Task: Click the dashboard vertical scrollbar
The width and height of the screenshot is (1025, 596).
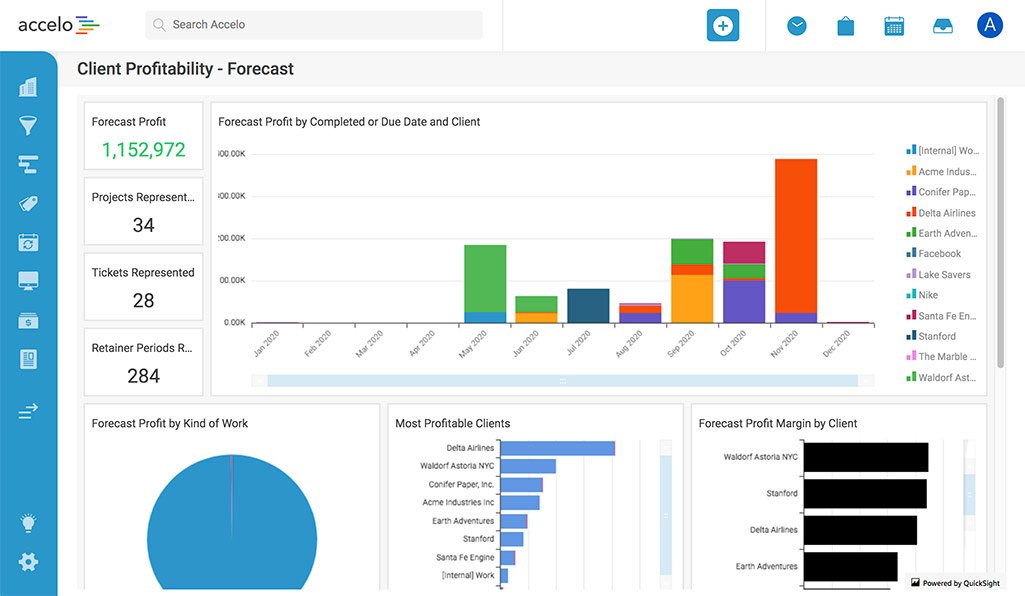Action: (x=1000, y=232)
